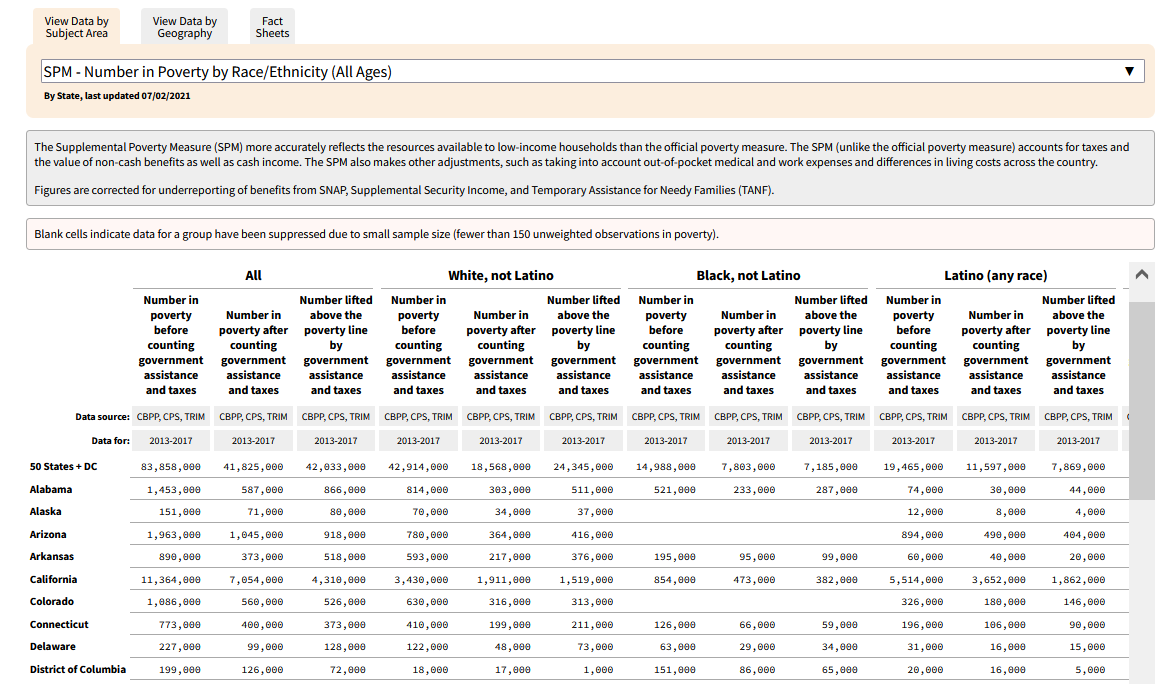1164x684 pixels.
Task: Click 50 States value 14,988,000
Action: coord(666,467)
